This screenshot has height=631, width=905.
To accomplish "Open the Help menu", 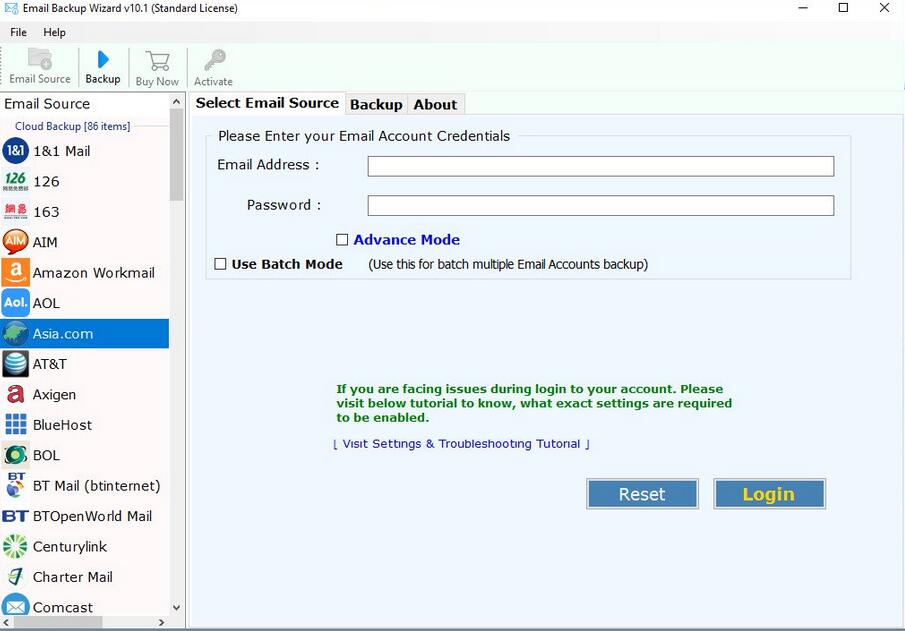I will point(54,32).
